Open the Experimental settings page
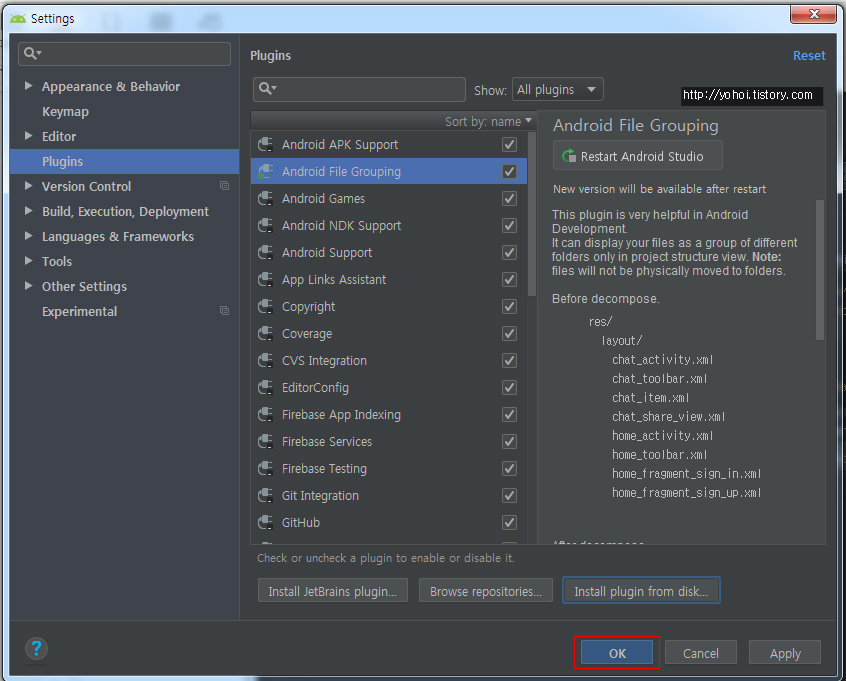Viewport: 846px width, 681px height. click(x=79, y=311)
